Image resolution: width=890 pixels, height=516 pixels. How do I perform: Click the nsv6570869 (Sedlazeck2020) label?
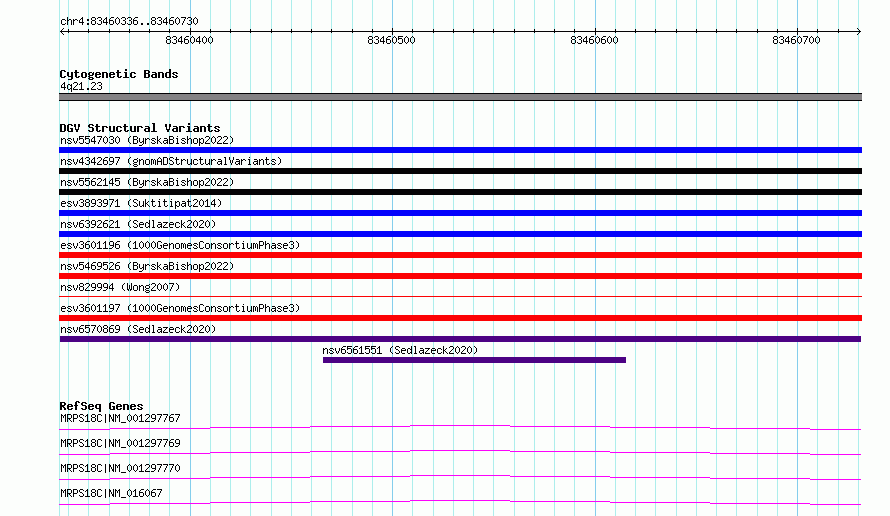click(138, 329)
